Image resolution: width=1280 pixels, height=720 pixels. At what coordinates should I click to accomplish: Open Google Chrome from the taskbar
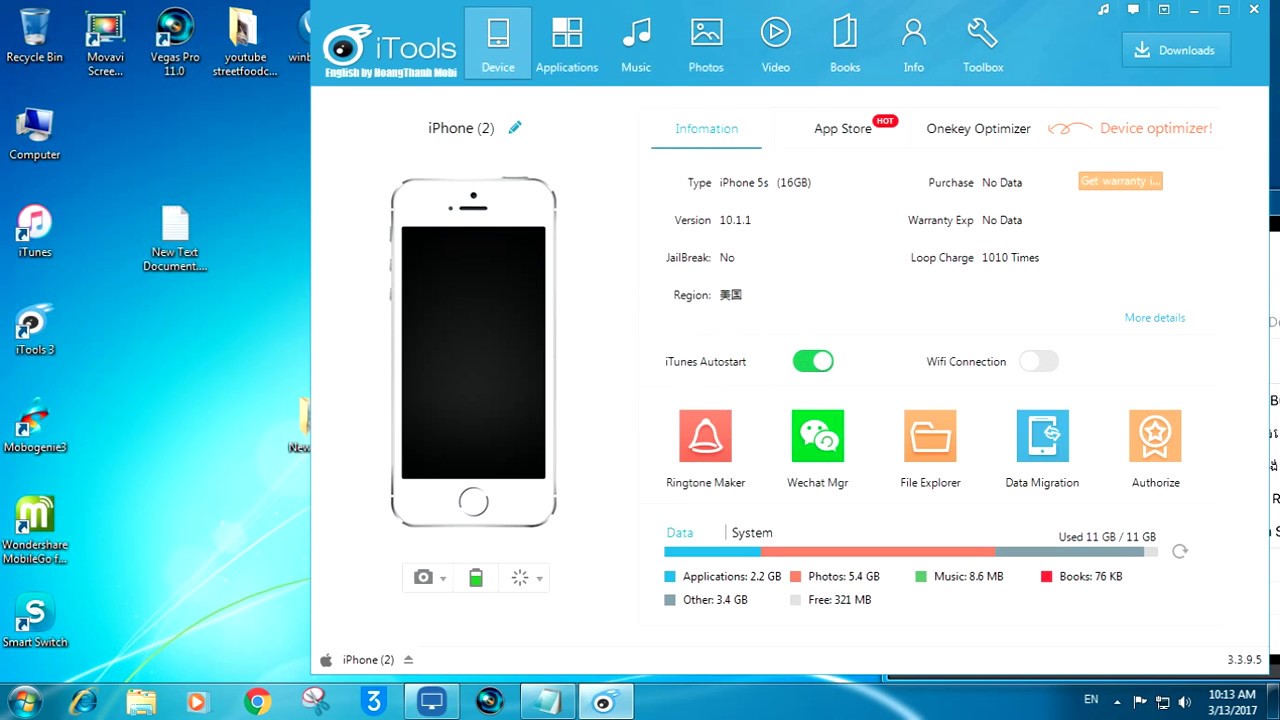pos(257,702)
